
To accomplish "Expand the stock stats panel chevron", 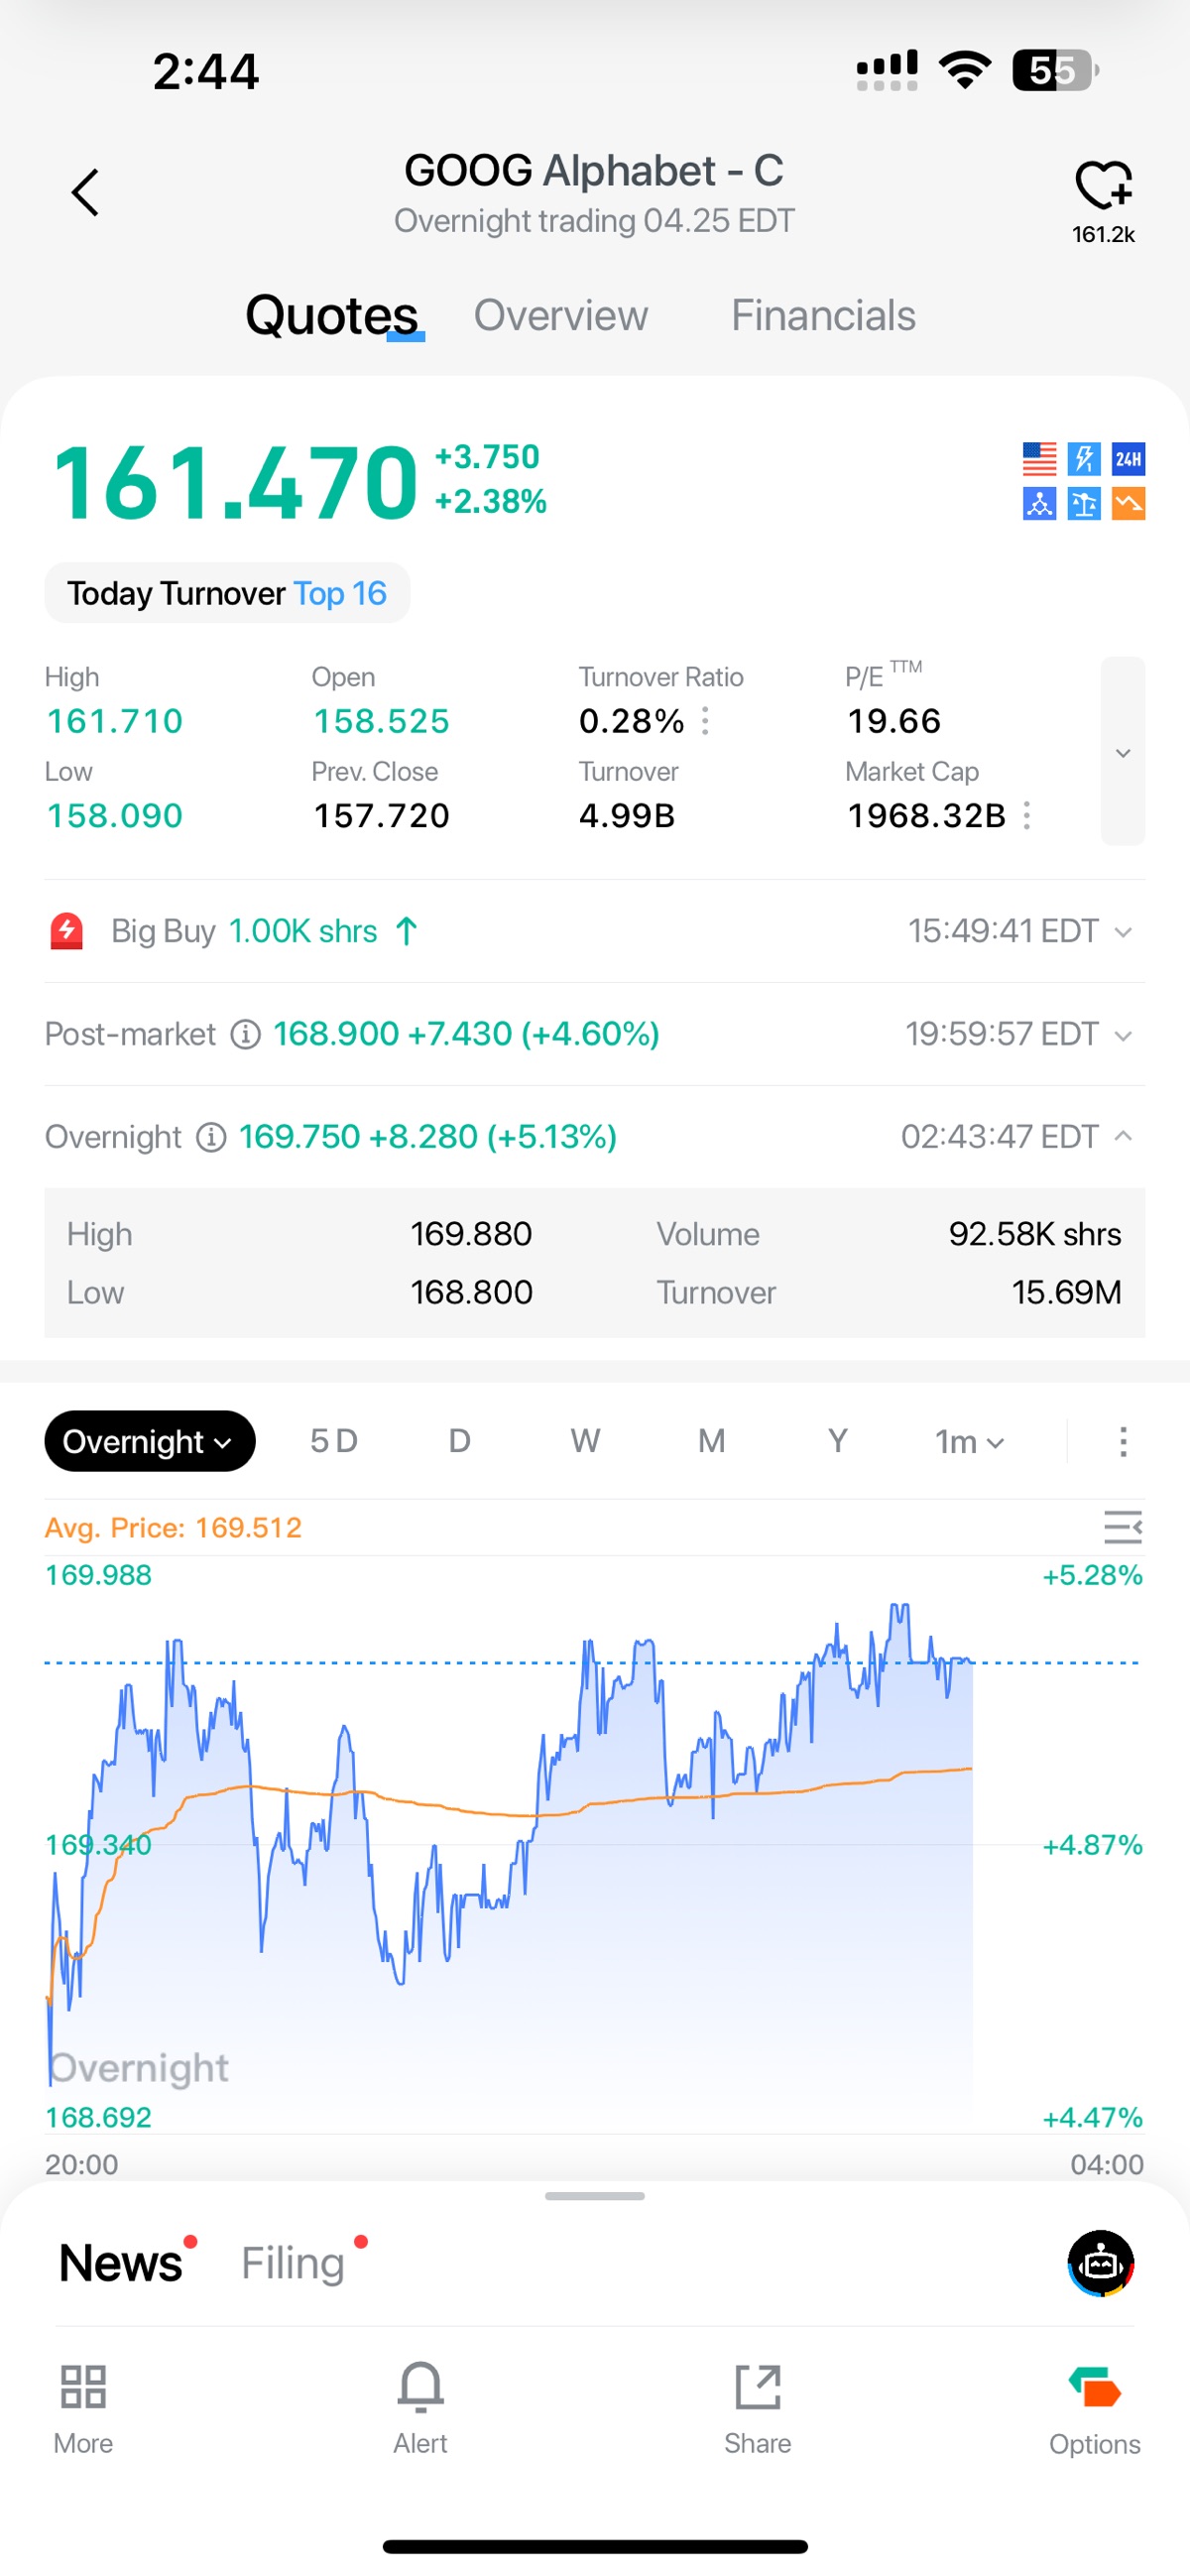I will (x=1122, y=752).
